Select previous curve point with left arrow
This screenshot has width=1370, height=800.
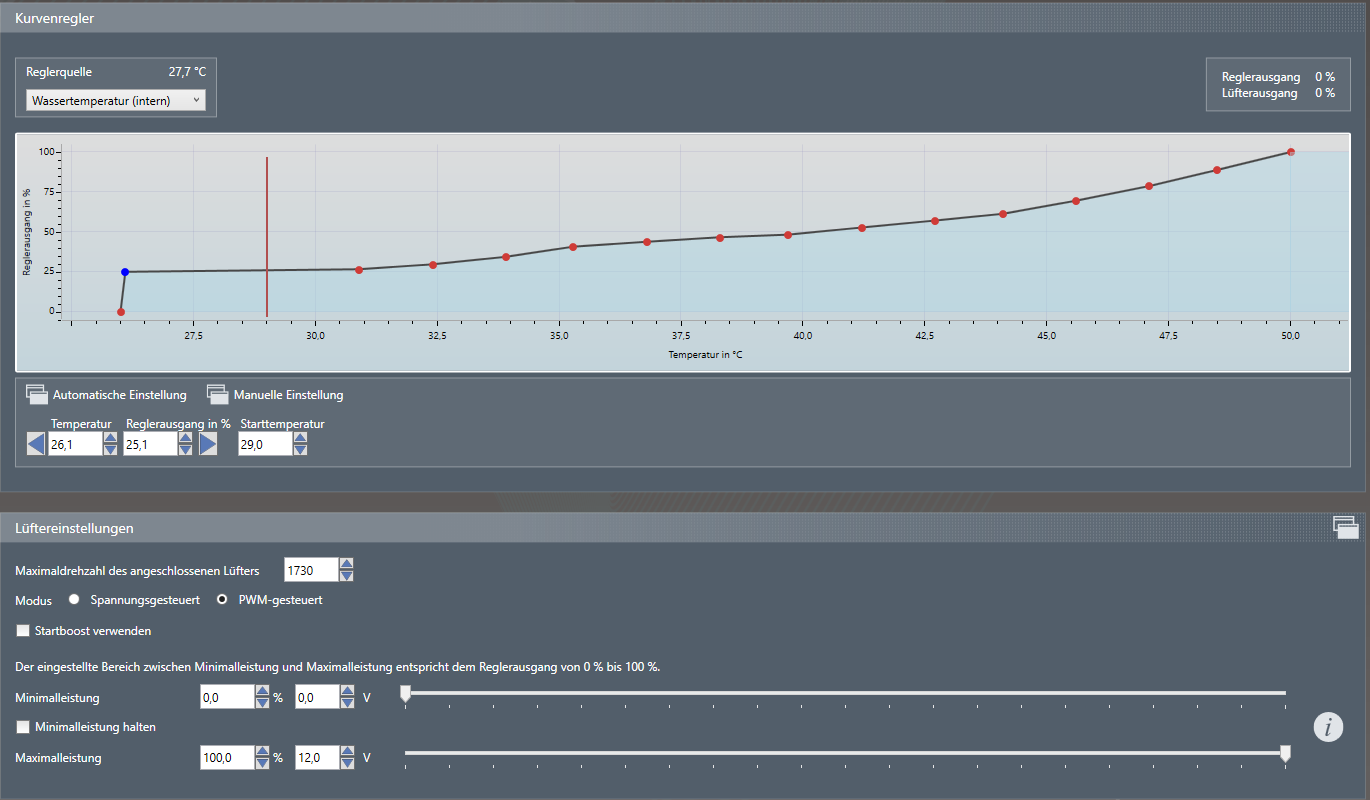[x=36, y=443]
